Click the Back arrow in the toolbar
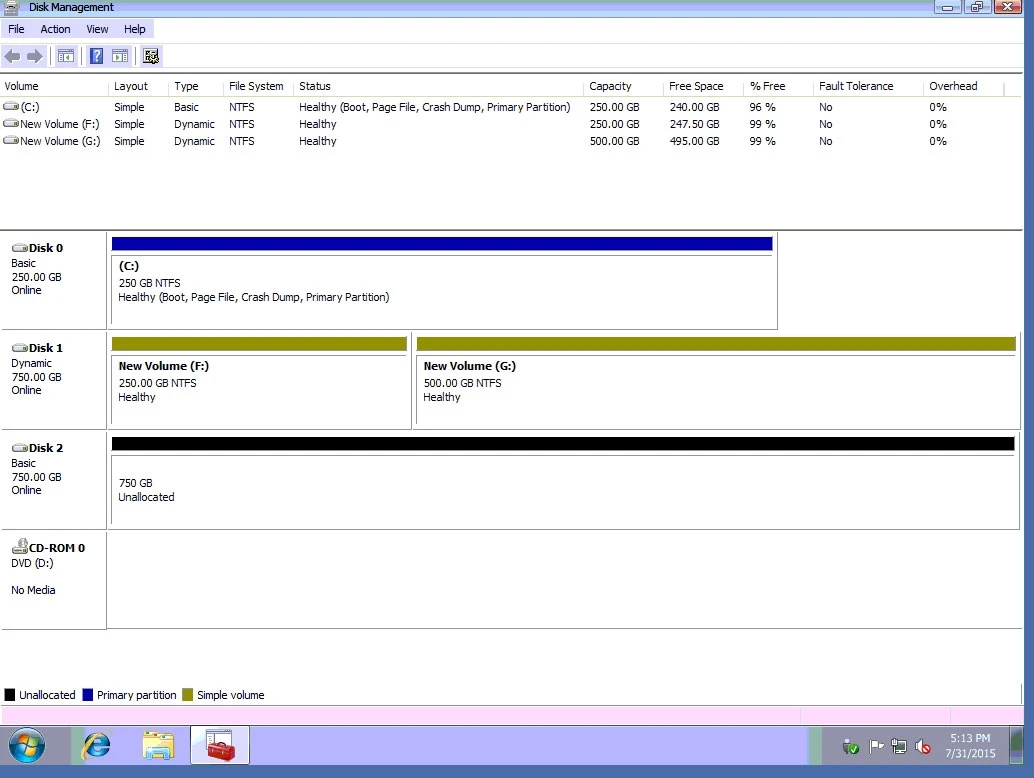The image size is (1034, 778). [13, 56]
